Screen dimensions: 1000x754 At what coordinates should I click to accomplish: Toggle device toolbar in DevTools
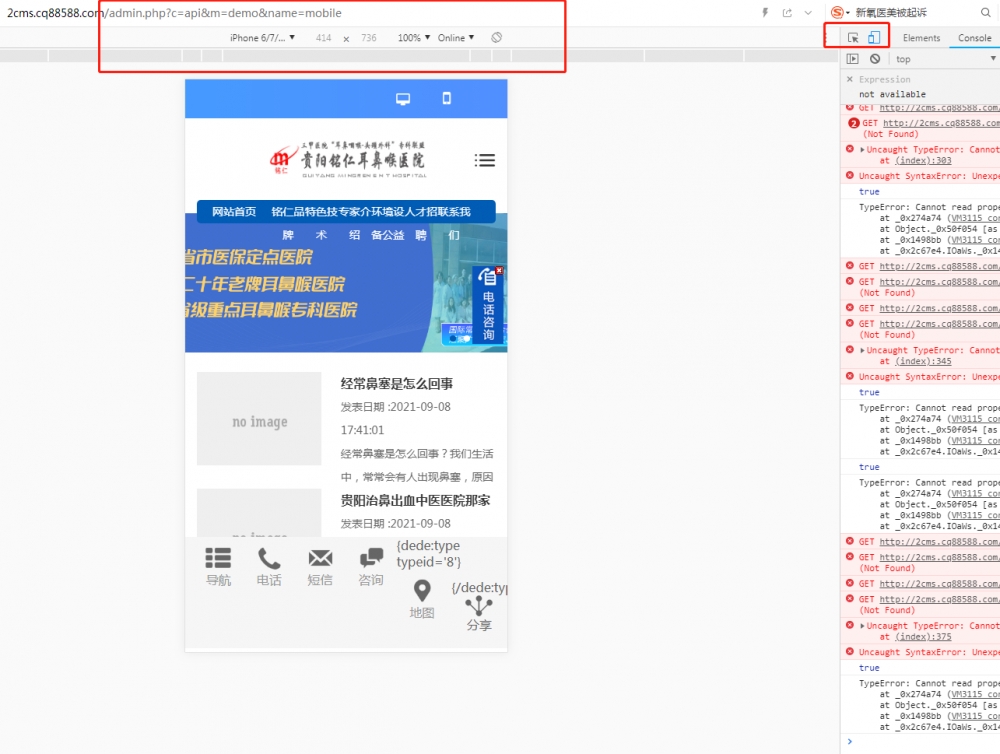[x=874, y=38]
